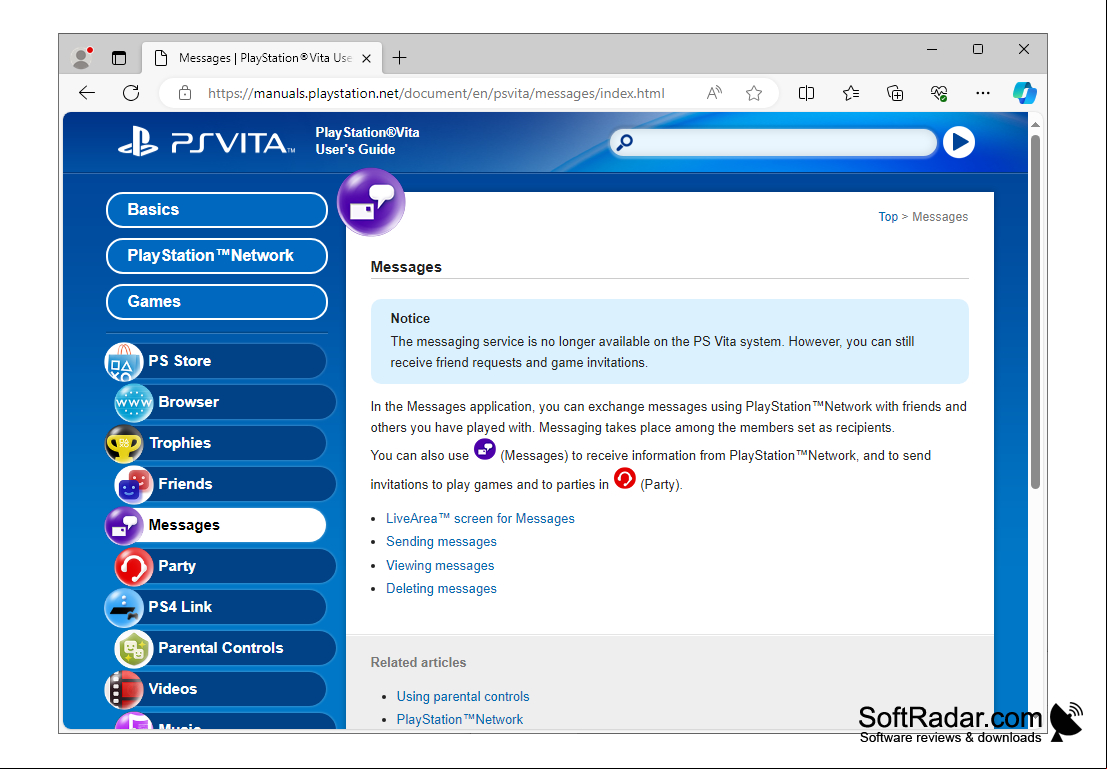This screenshot has height=769, width=1107.
Task: Click the search magnifier icon in the guide
Action: pyautogui.click(x=625, y=143)
